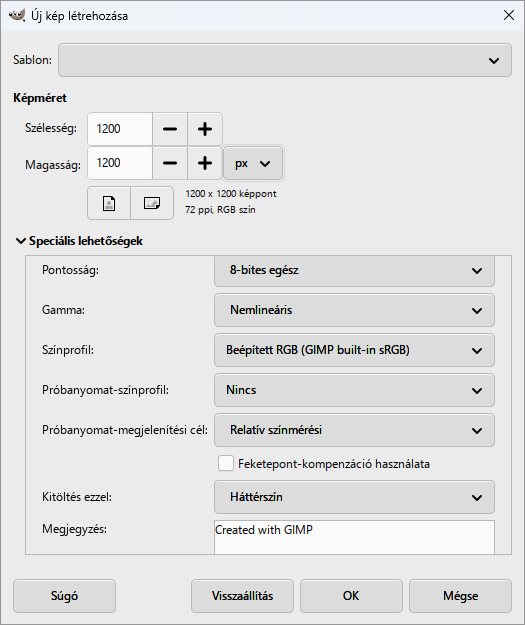
Task: Open Relatív színmérési rendering intent dropdown
Action: (x=354, y=430)
